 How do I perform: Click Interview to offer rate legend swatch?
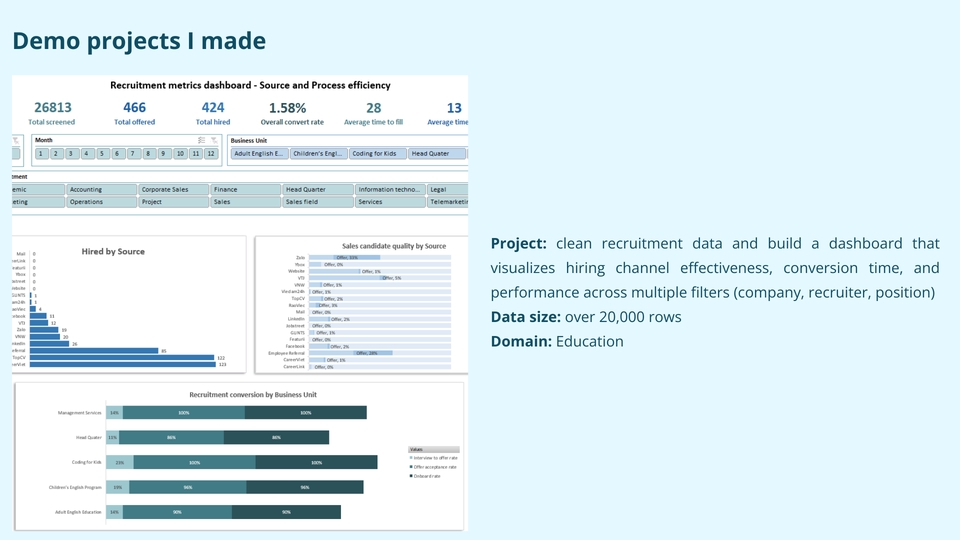point(411,457)
